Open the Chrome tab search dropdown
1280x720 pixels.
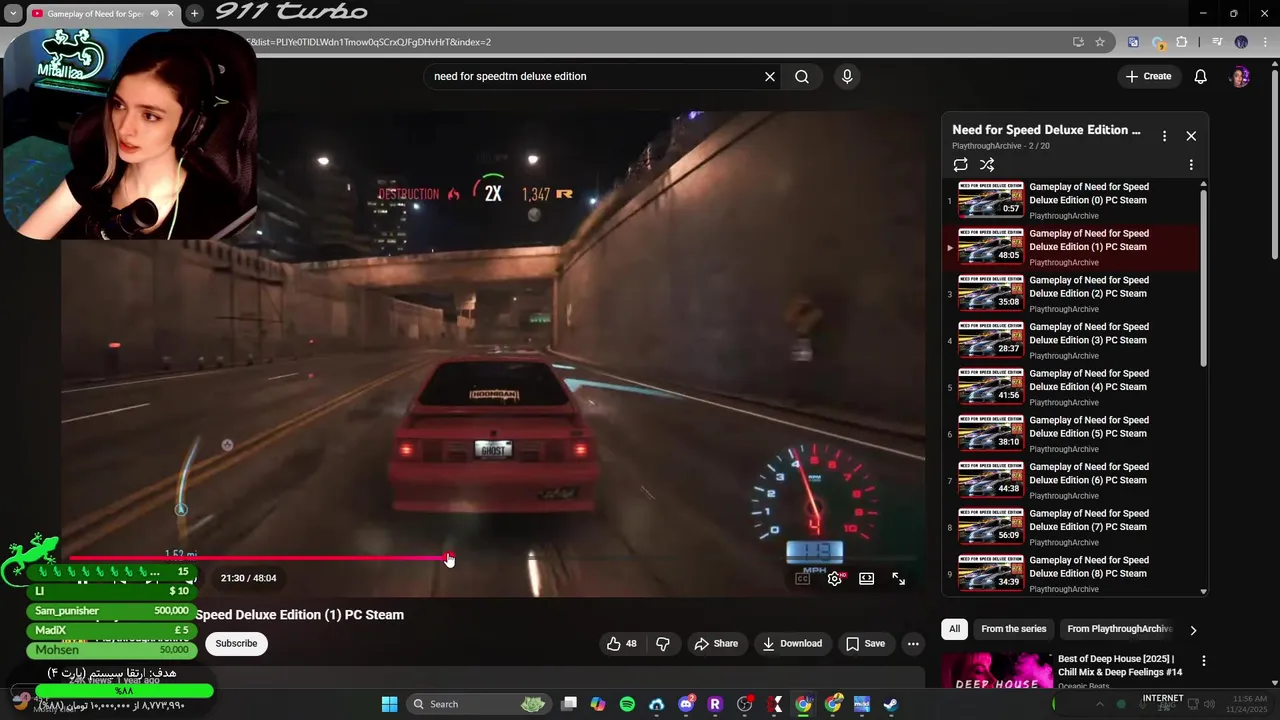[13, 13]
